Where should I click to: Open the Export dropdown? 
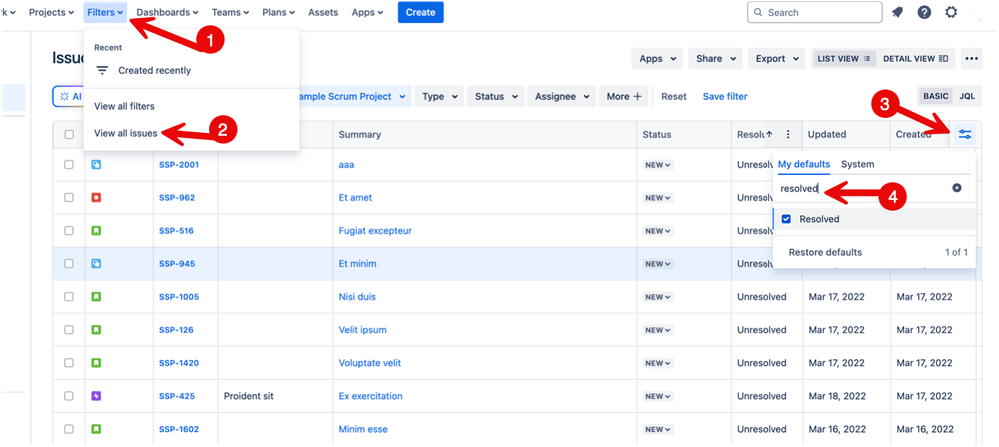[776, 59]
